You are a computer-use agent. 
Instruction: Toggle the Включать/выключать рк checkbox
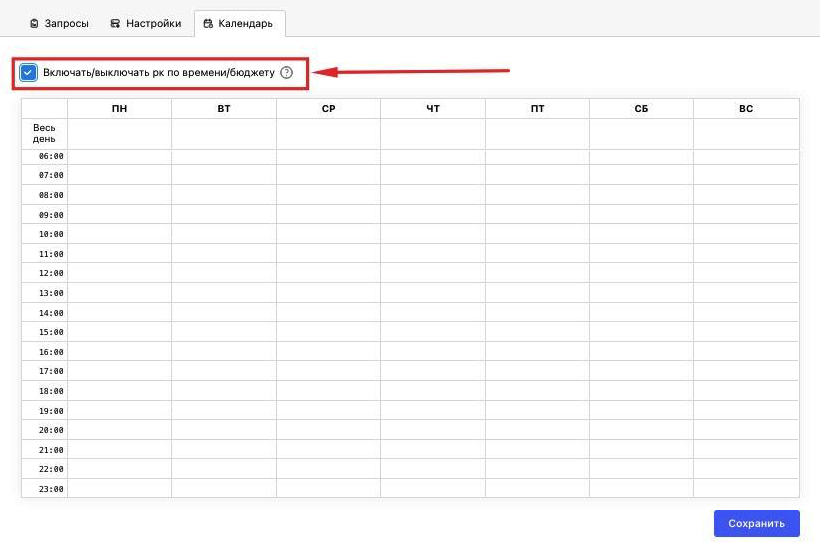tap(28, 73)
